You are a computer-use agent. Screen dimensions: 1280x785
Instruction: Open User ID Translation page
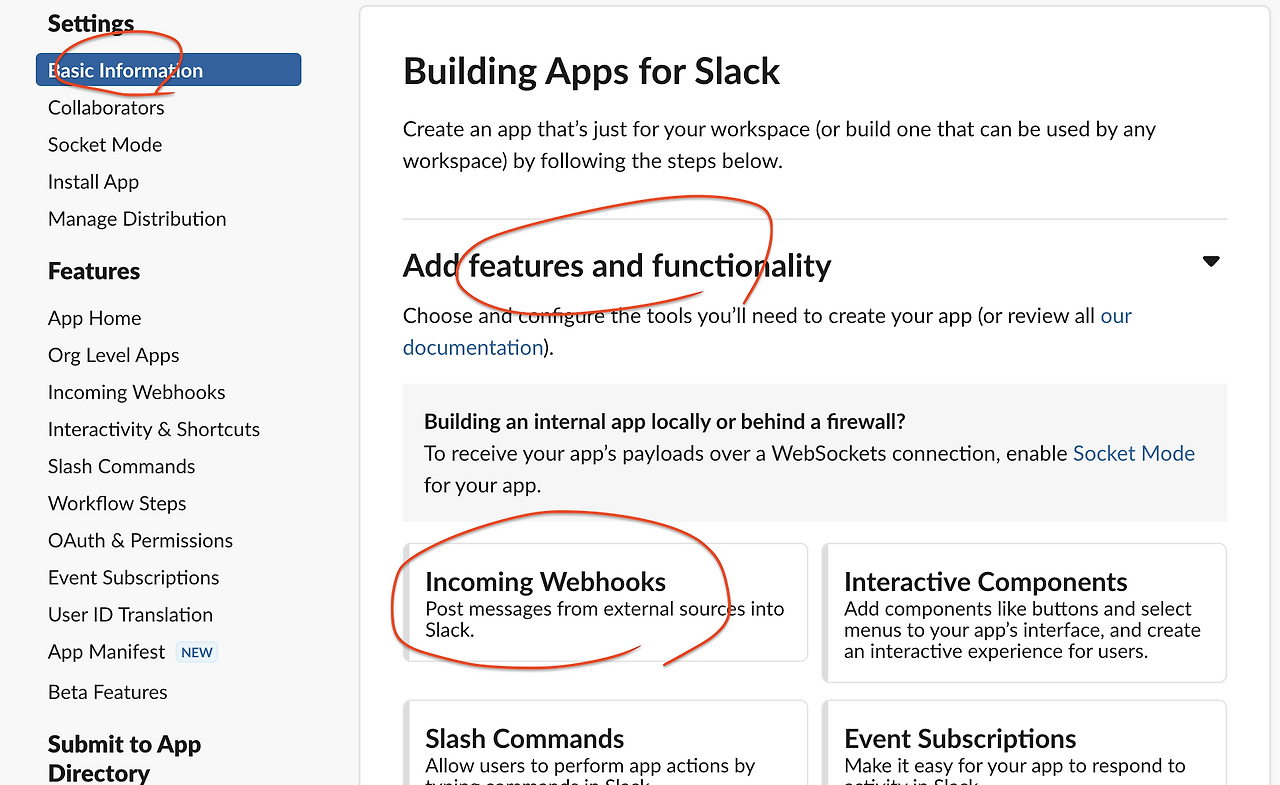[x=130, y=614]
